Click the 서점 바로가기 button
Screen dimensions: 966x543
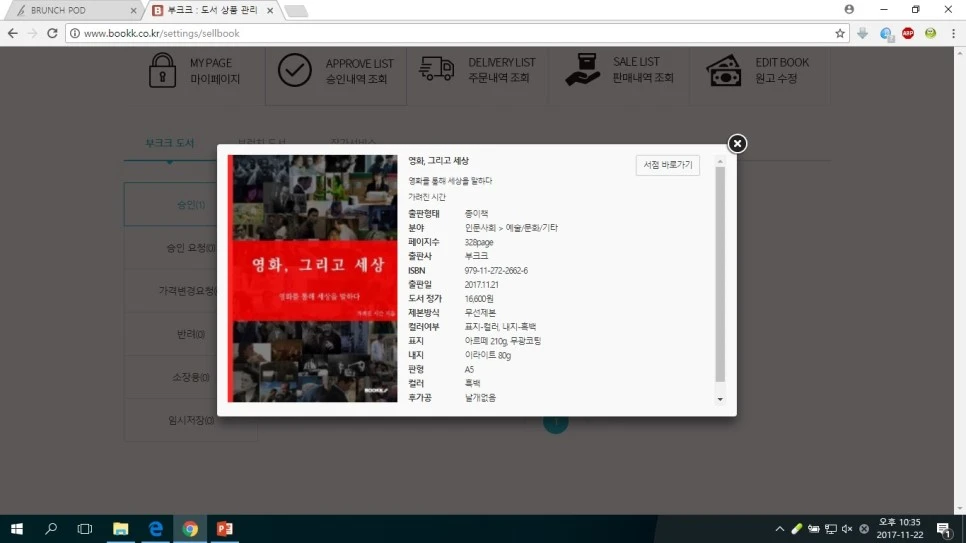click(668, 165)
